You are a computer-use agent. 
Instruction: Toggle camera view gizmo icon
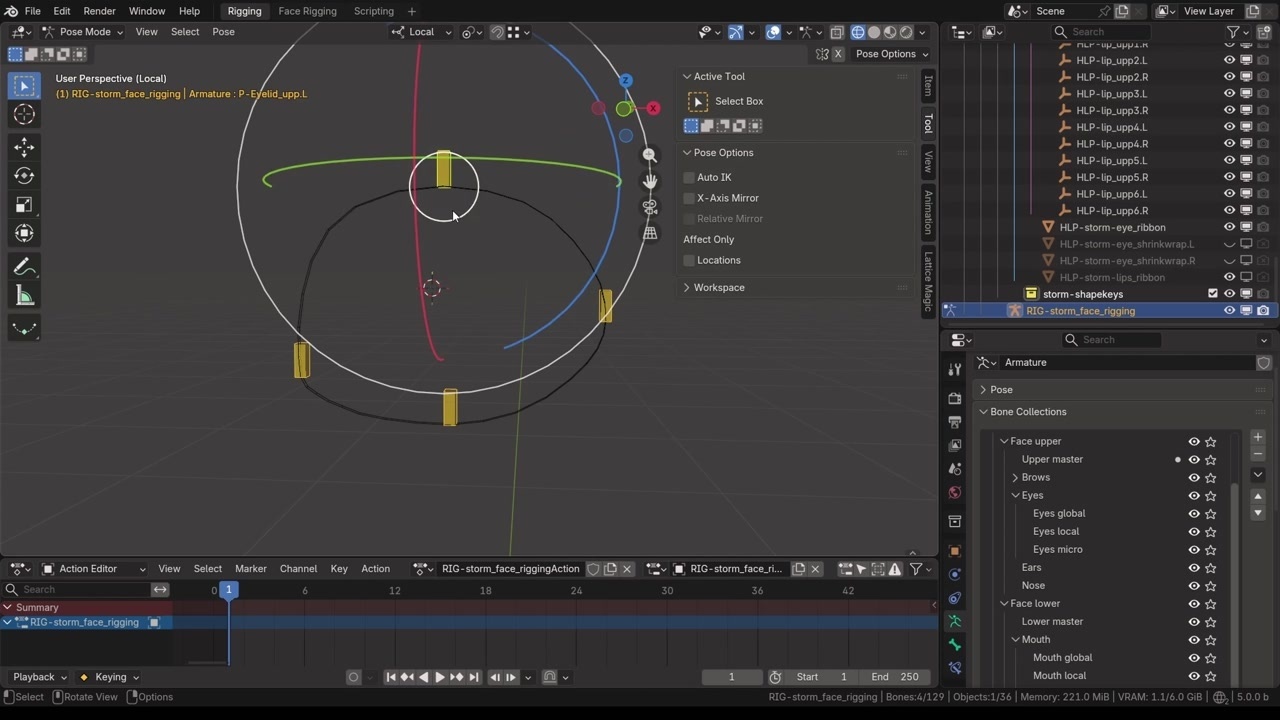click(650, 207)
